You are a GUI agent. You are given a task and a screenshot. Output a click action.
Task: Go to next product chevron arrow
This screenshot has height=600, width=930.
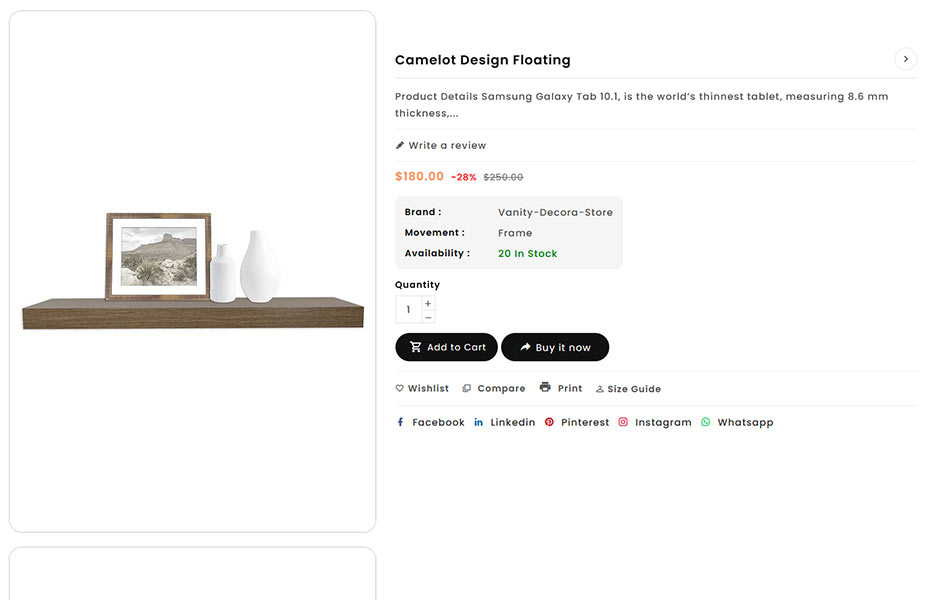905,59
